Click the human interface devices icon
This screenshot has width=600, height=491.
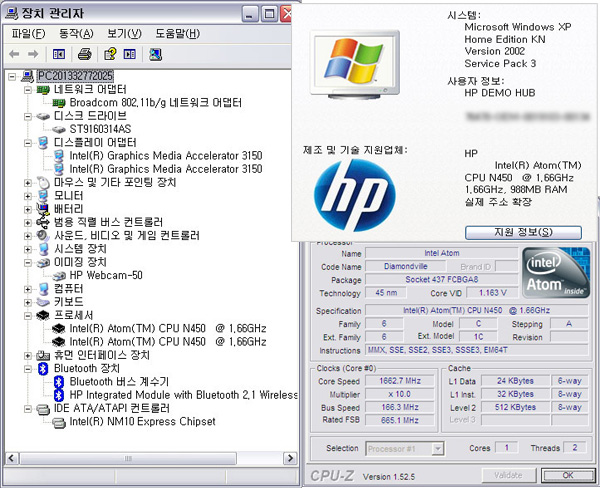click(43, 356)
